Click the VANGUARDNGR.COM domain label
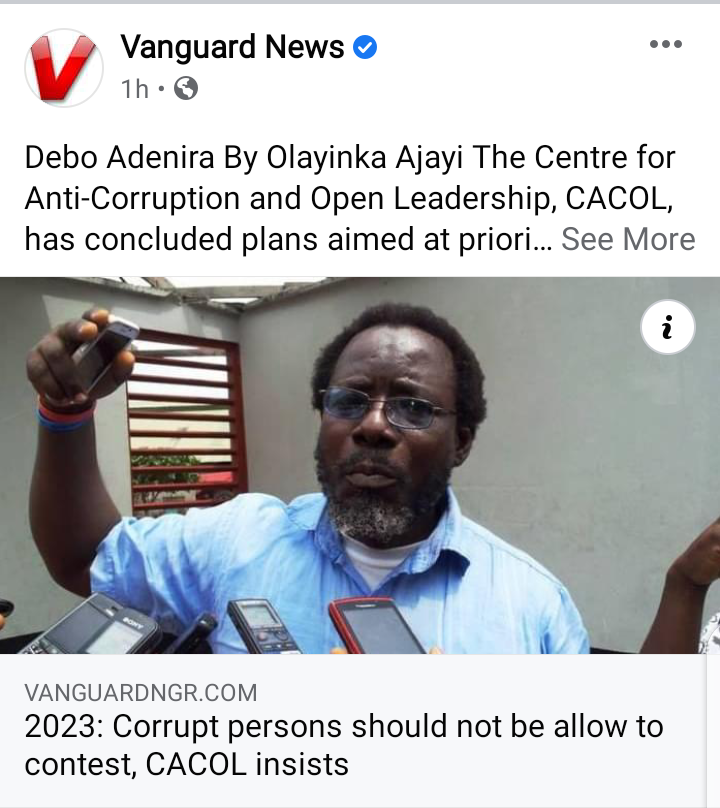This screenshot has height=808, width=720. pyautogui.click(x=141, y=693)
